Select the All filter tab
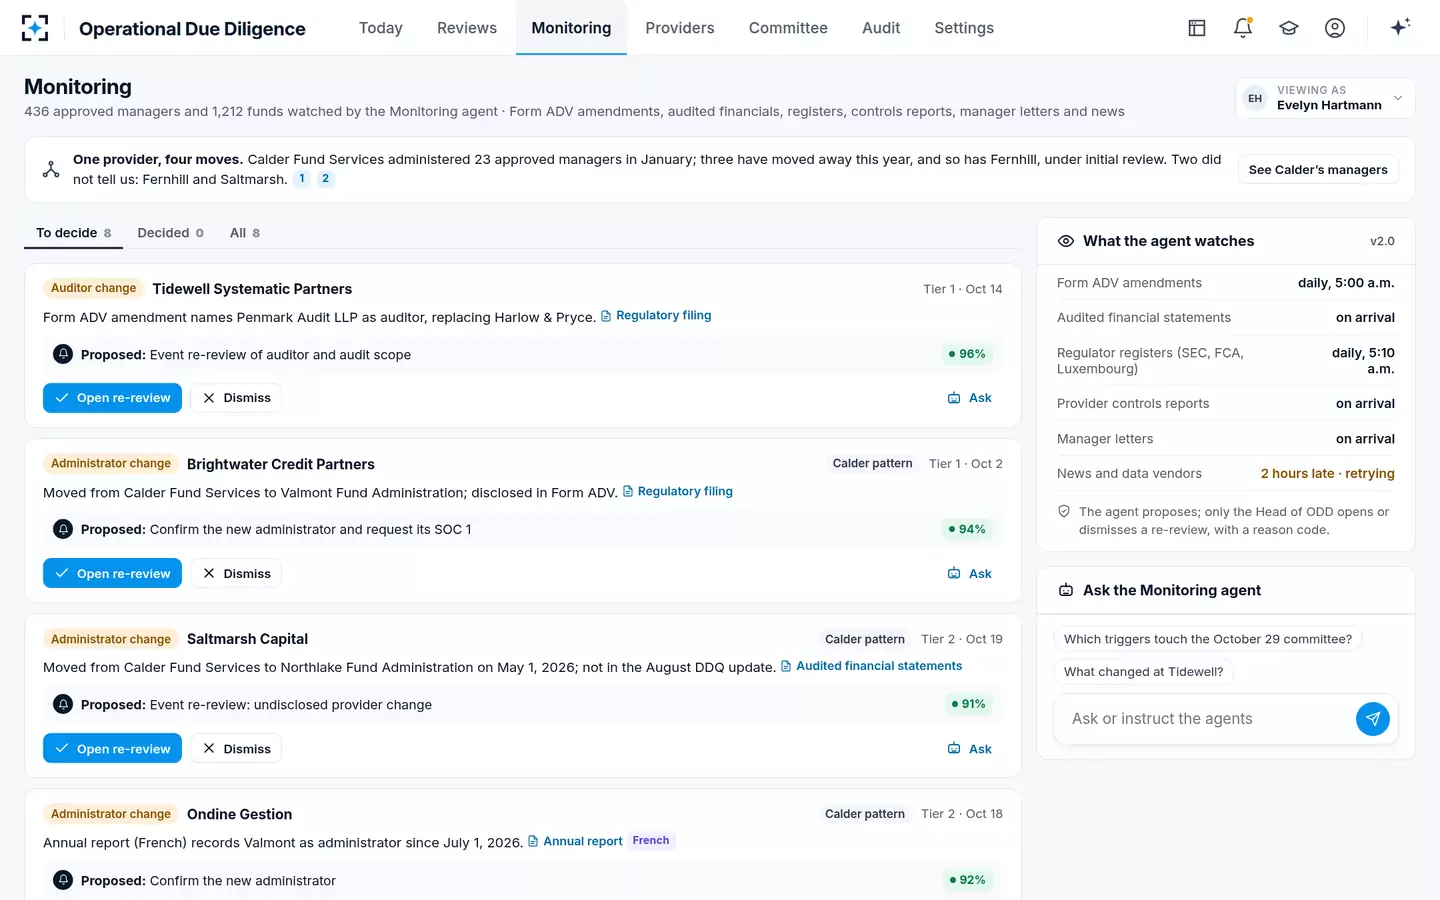This screenshot has height=900, width=1440. 245,233
